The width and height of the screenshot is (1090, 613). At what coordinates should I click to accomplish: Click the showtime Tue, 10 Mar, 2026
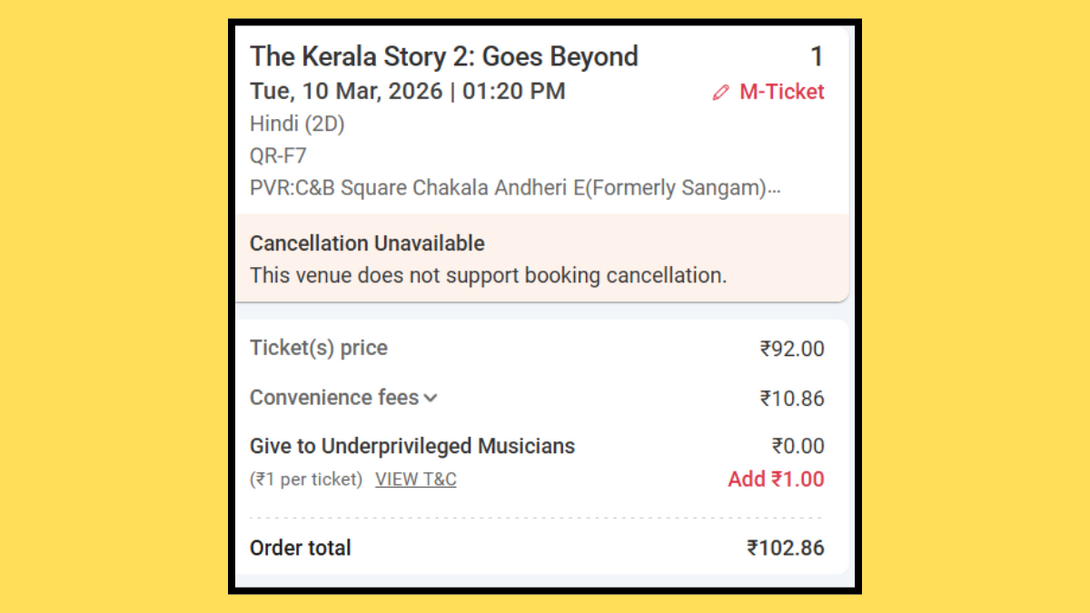point(407,91)
